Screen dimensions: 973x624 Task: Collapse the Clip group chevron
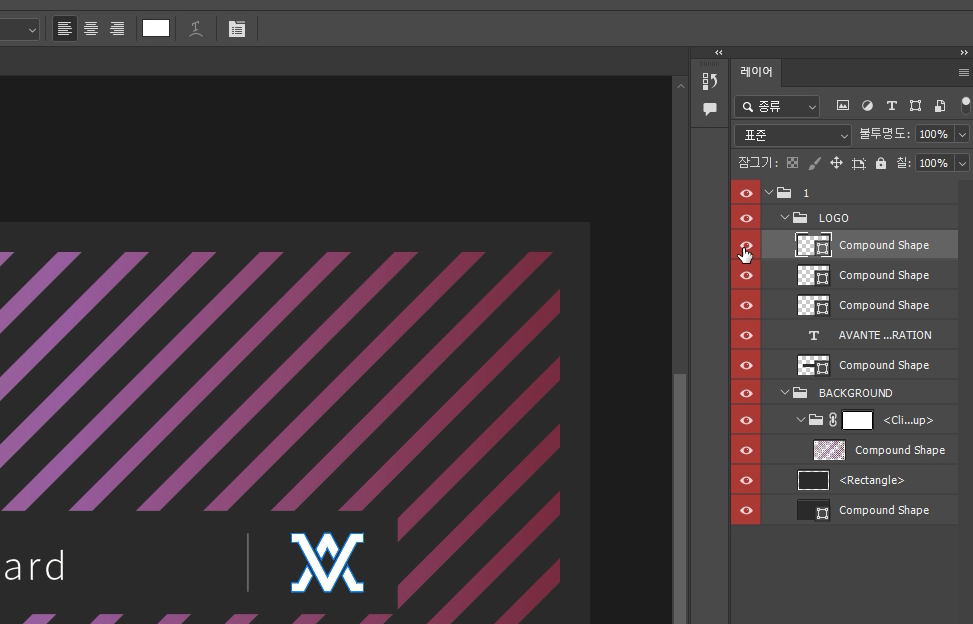pos(801,420)
